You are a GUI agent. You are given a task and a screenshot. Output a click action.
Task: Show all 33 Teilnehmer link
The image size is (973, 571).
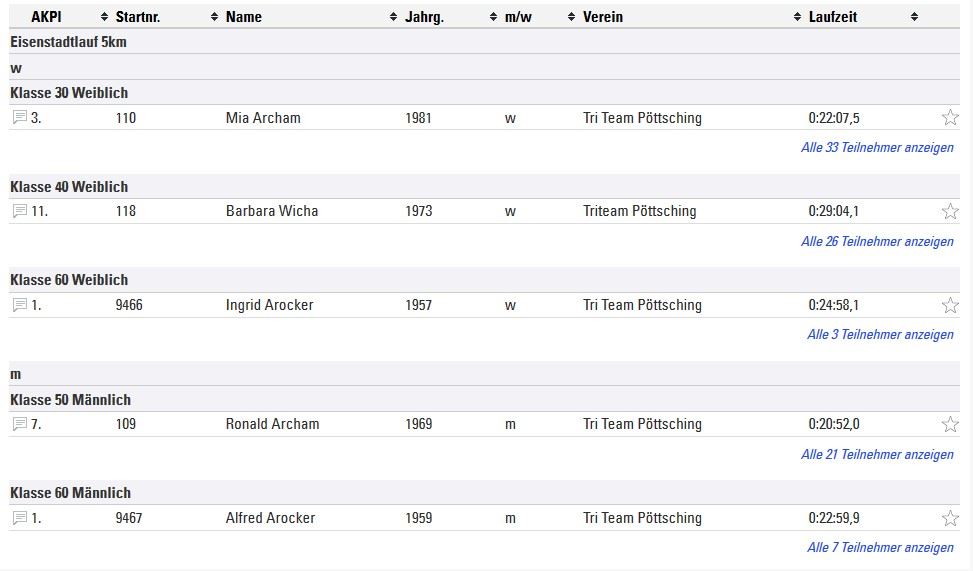(877, 148)
